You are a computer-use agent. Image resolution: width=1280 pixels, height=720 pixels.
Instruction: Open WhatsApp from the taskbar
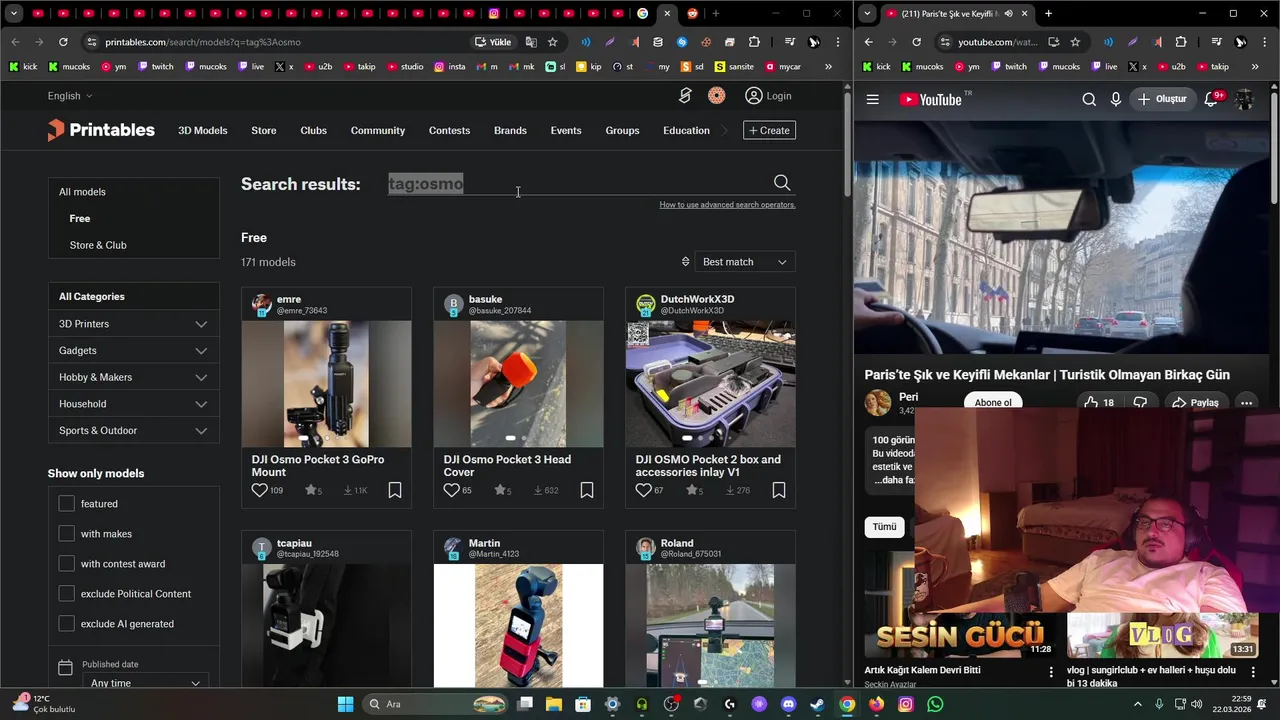pyautogui.click(x=935, y=704)
